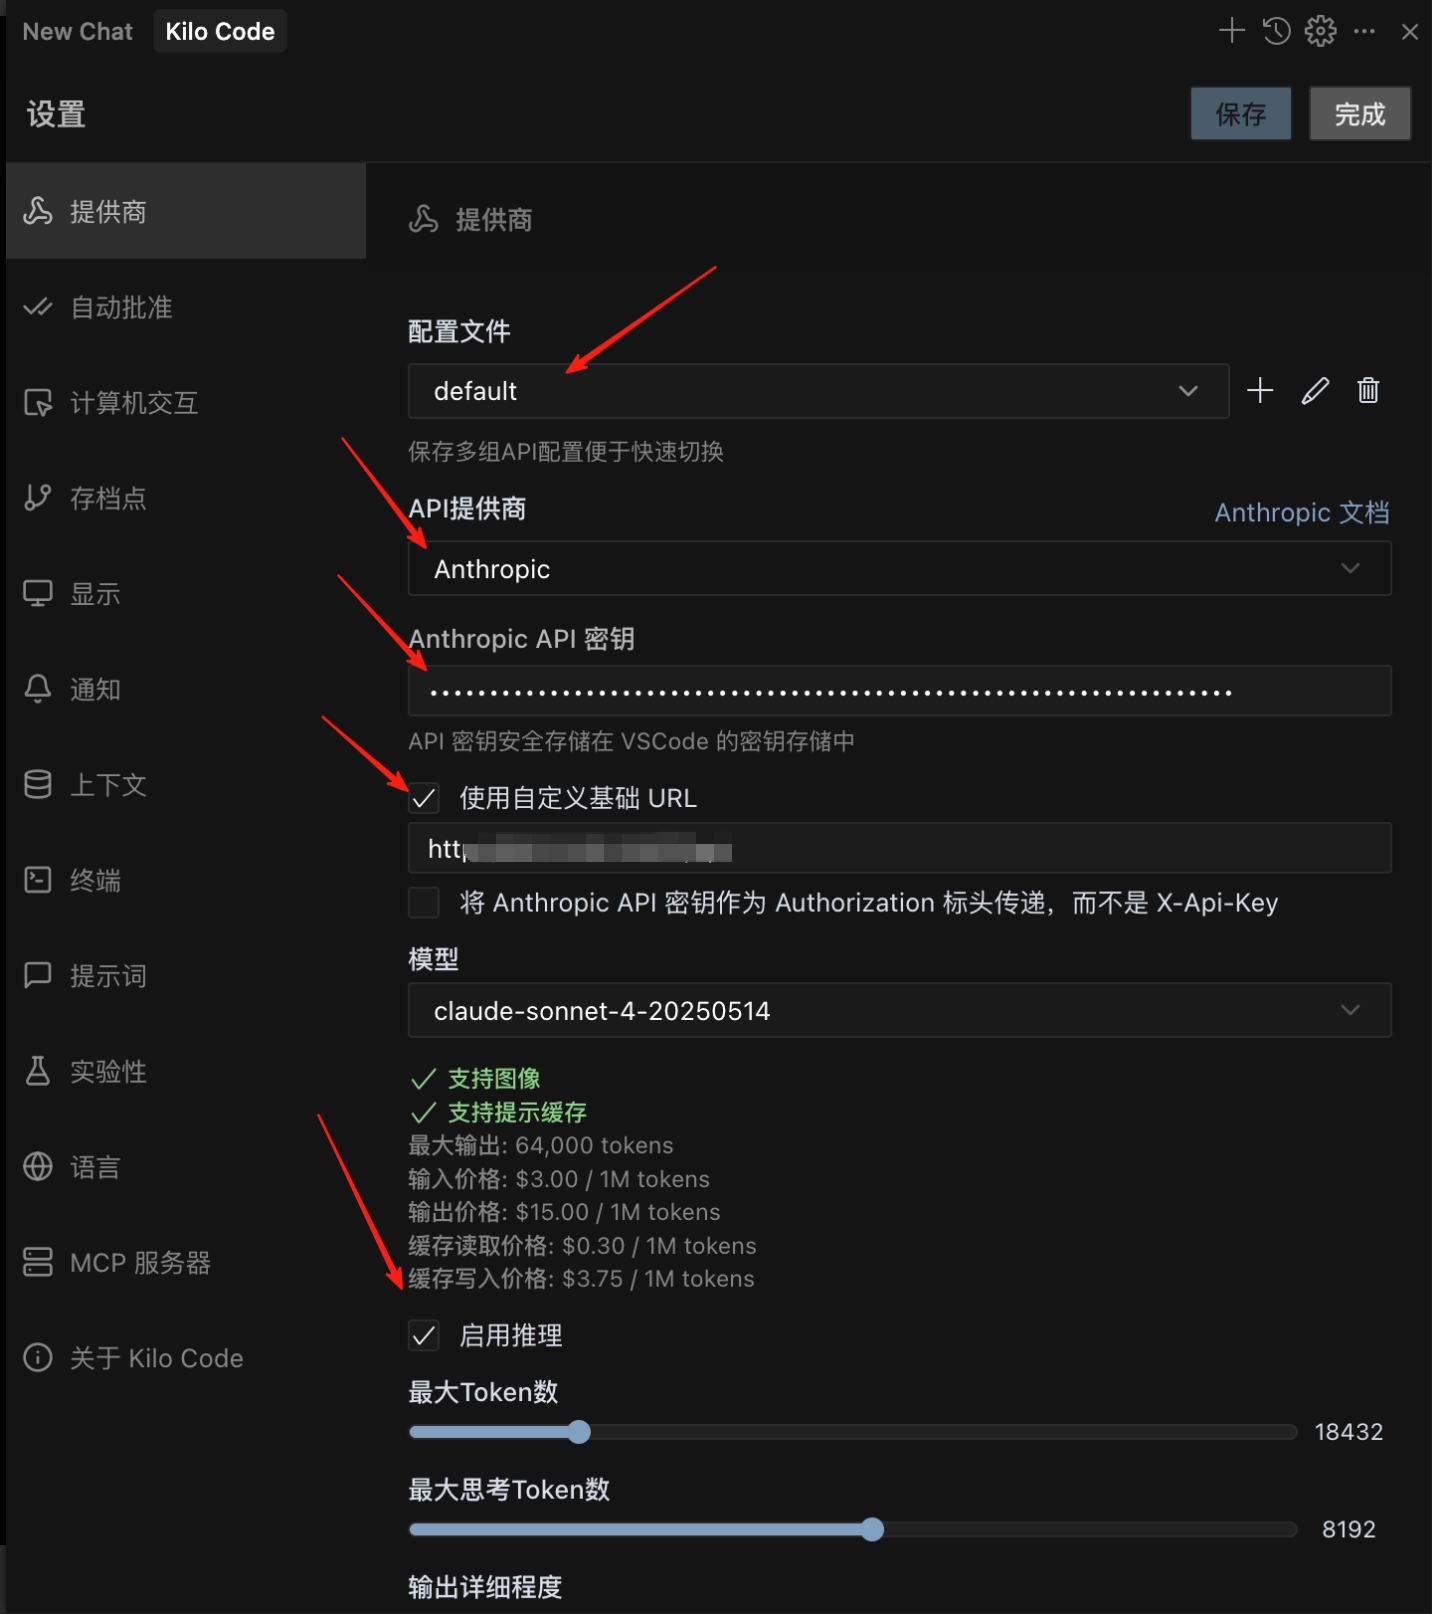
Task: Adjust the 最大Token数 slider handle
Action: [x=579, y=1432]
